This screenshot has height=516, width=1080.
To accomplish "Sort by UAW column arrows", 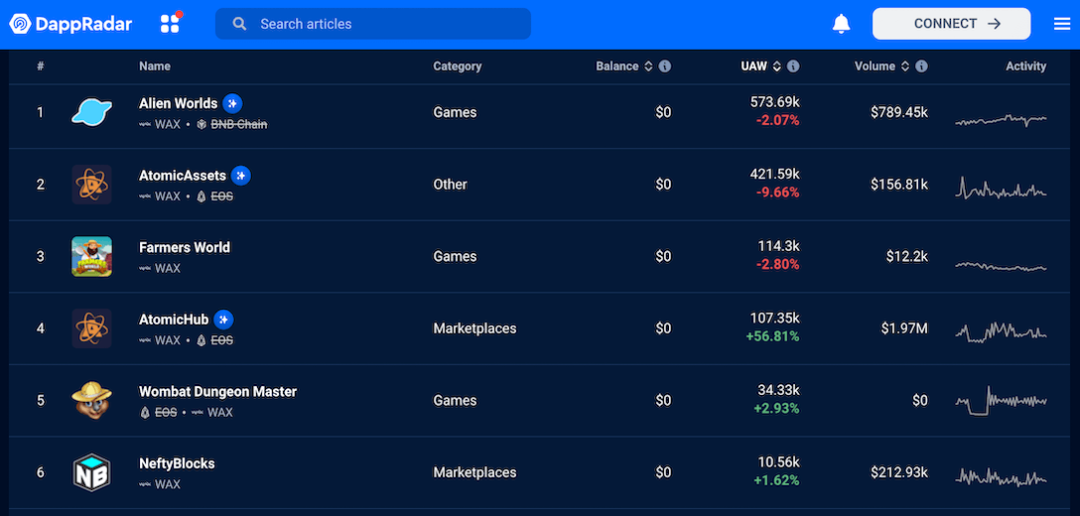I will point(776,66).
